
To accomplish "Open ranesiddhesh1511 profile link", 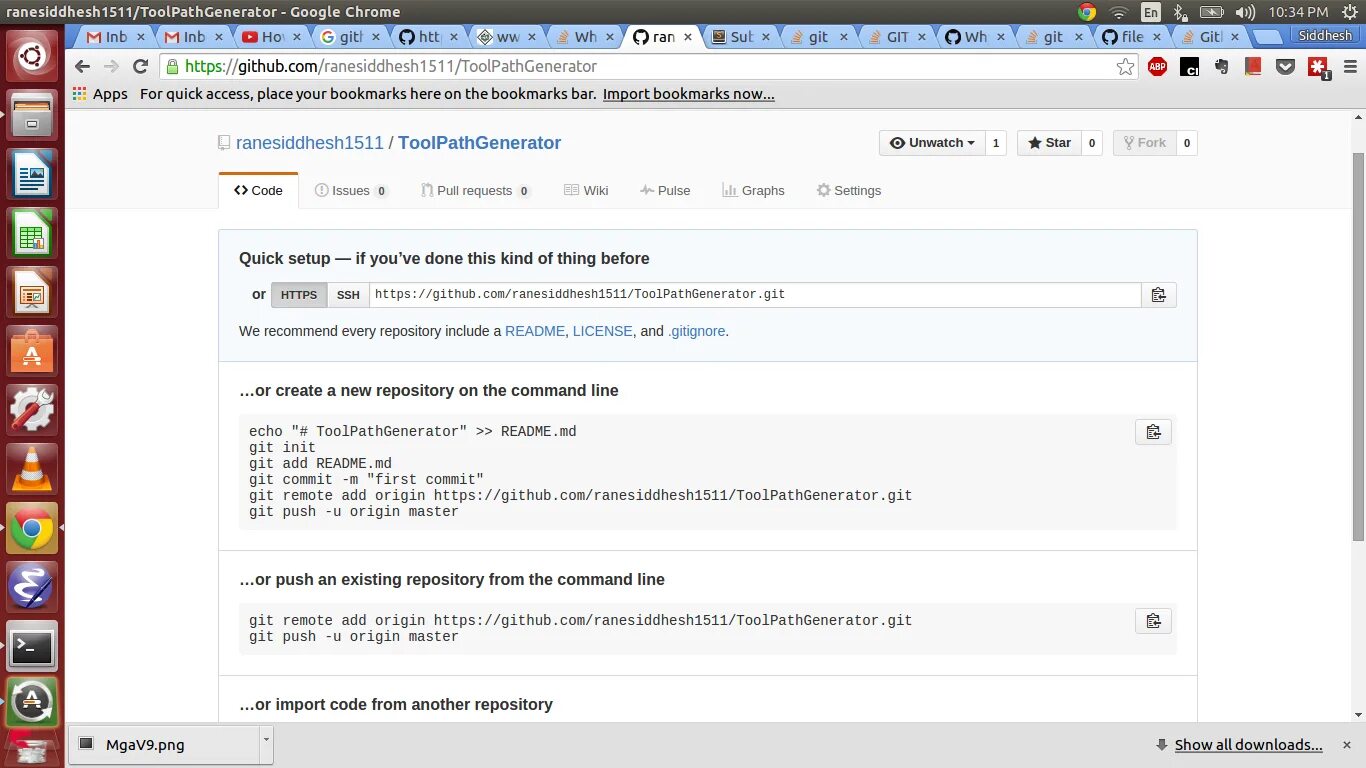I will pyautogui.click(x=310, y=143).
